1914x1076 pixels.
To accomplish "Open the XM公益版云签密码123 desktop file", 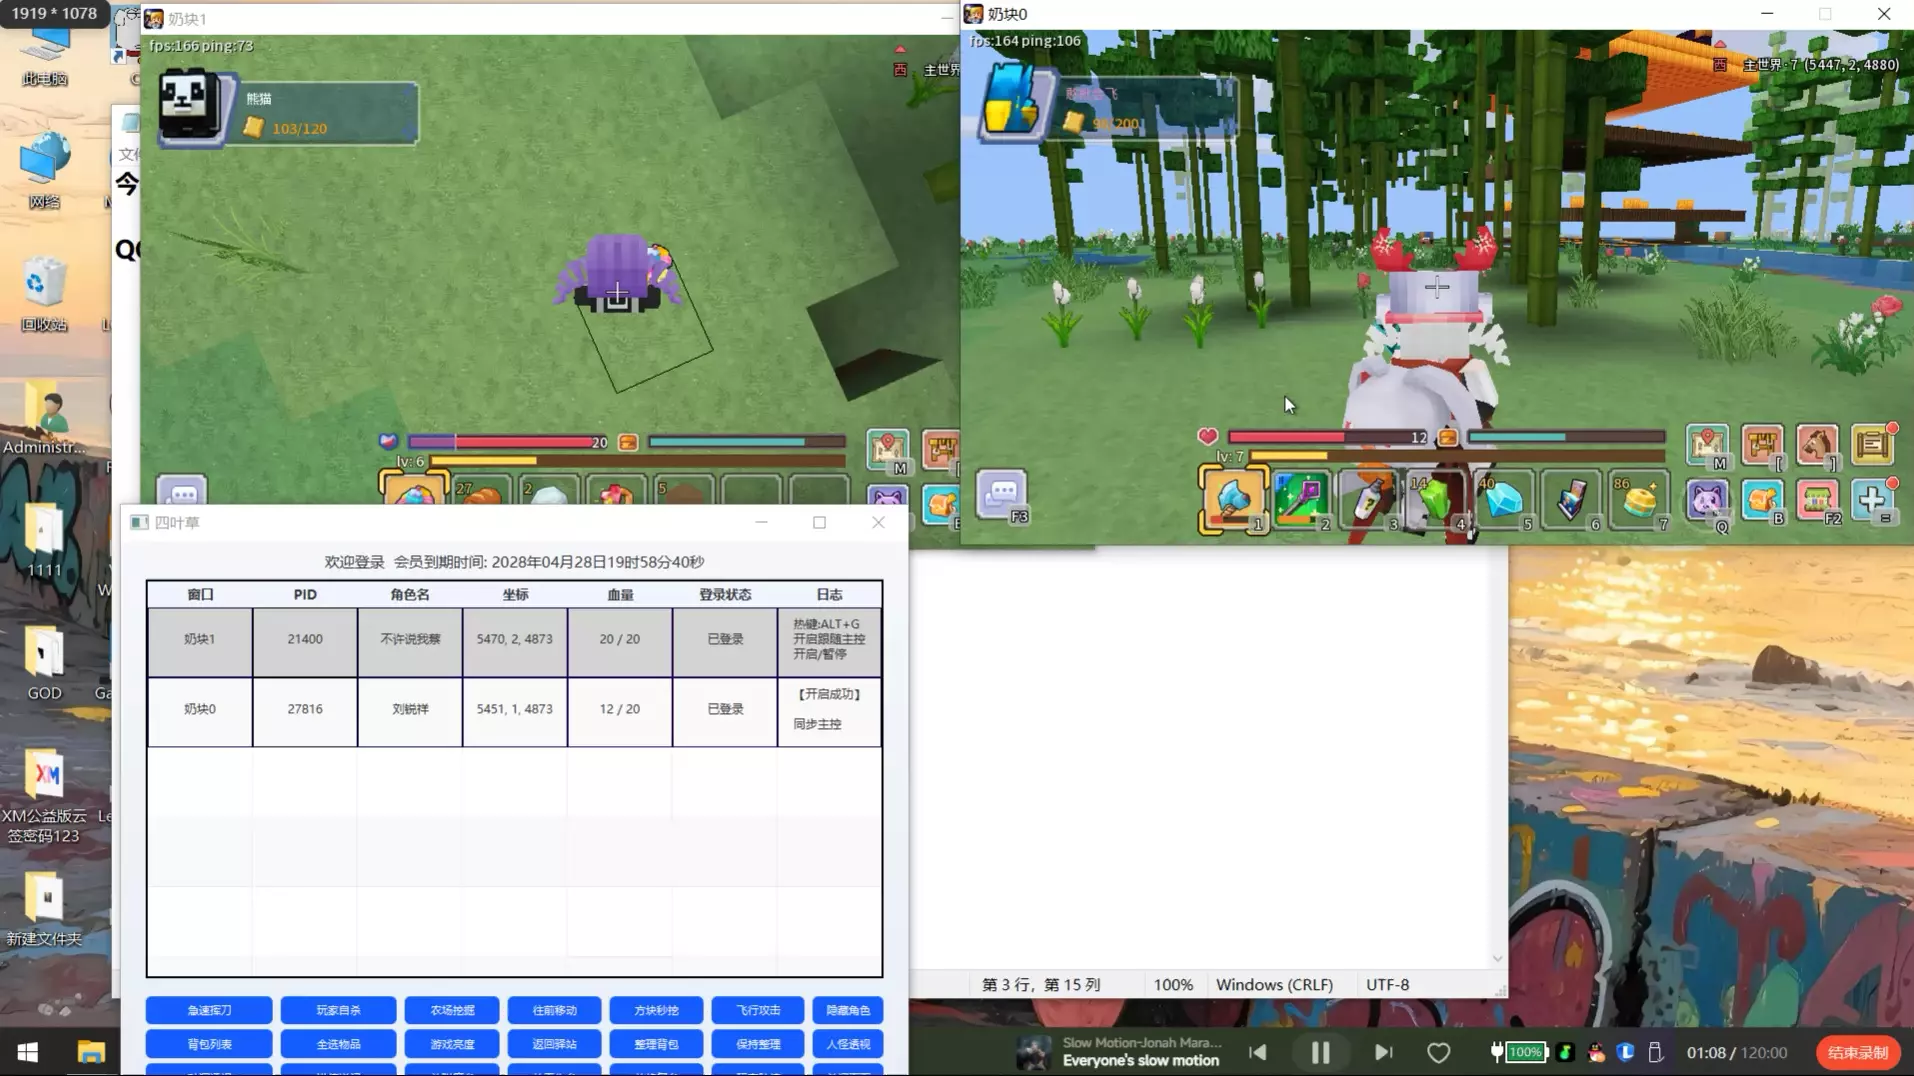I will tap(44, 797).
